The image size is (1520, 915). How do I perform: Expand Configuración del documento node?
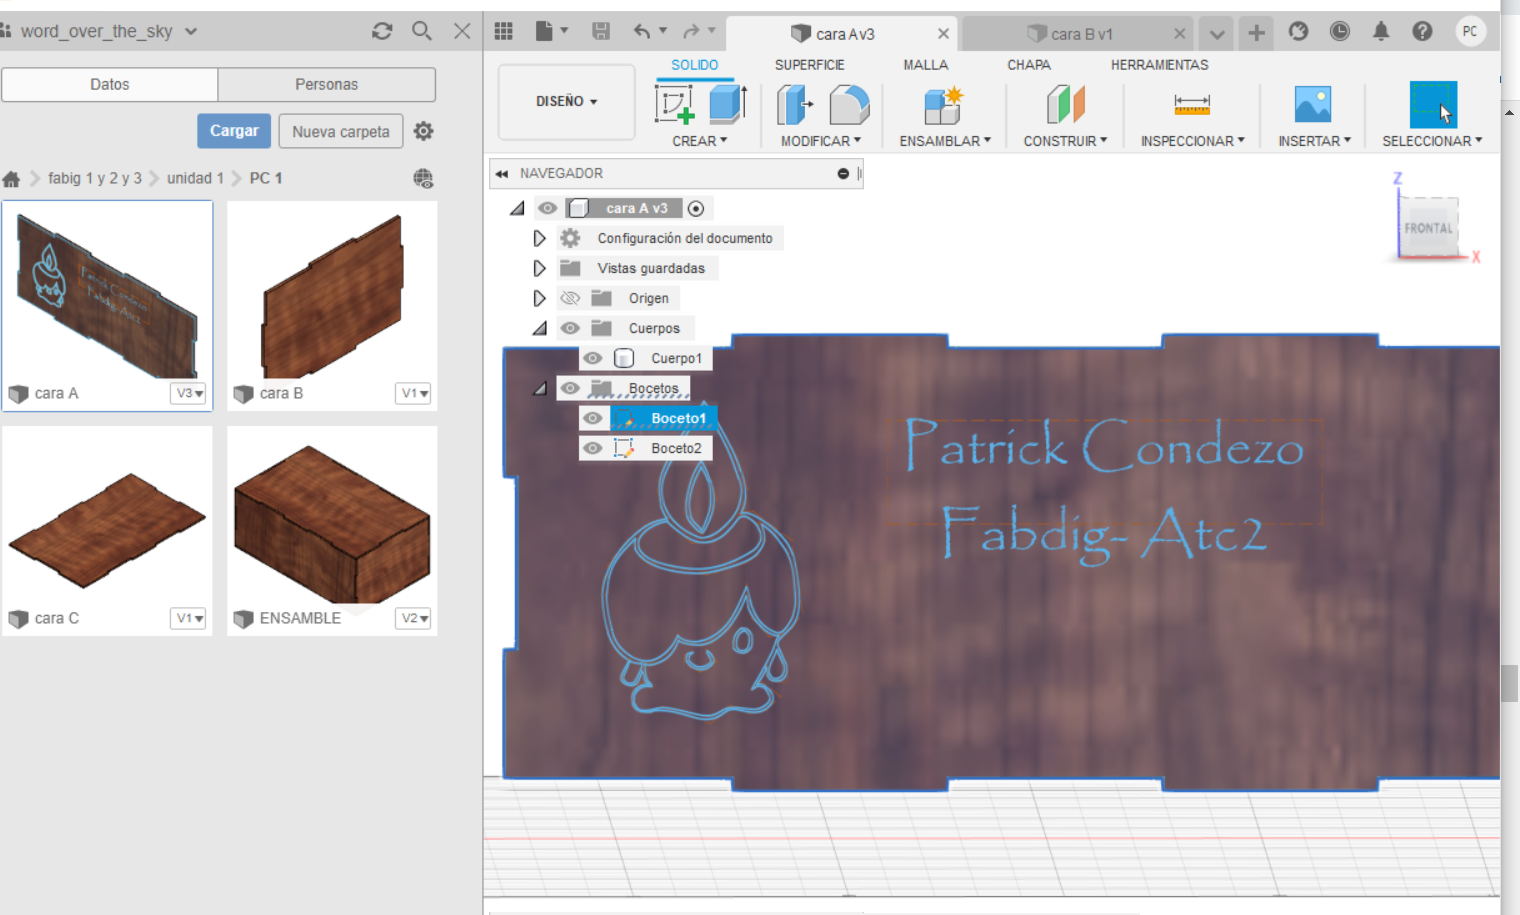pyautogui.click(x=539, y=238)
